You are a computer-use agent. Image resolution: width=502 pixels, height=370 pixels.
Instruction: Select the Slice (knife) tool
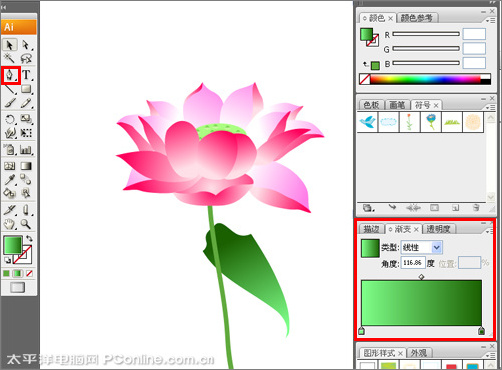[x=10, y=210]
